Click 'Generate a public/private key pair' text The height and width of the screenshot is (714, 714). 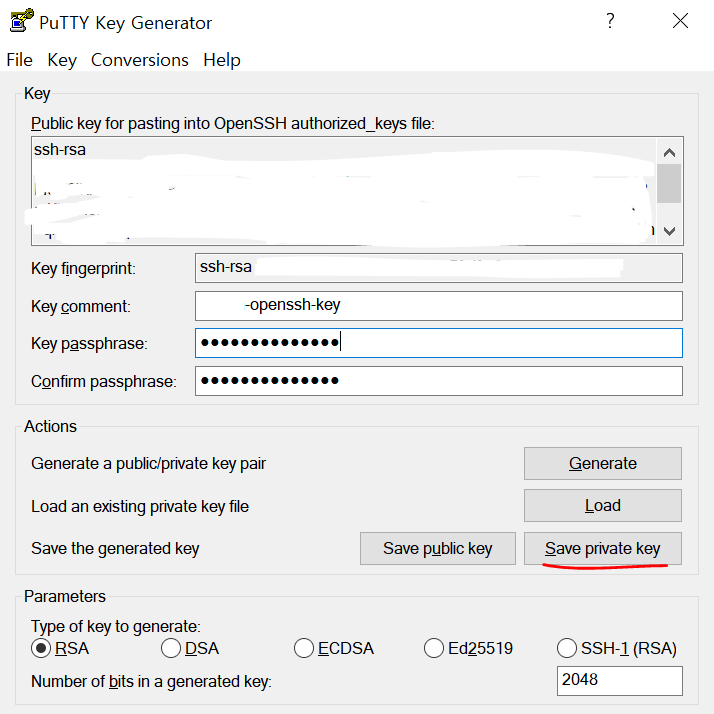pos(148,464)
